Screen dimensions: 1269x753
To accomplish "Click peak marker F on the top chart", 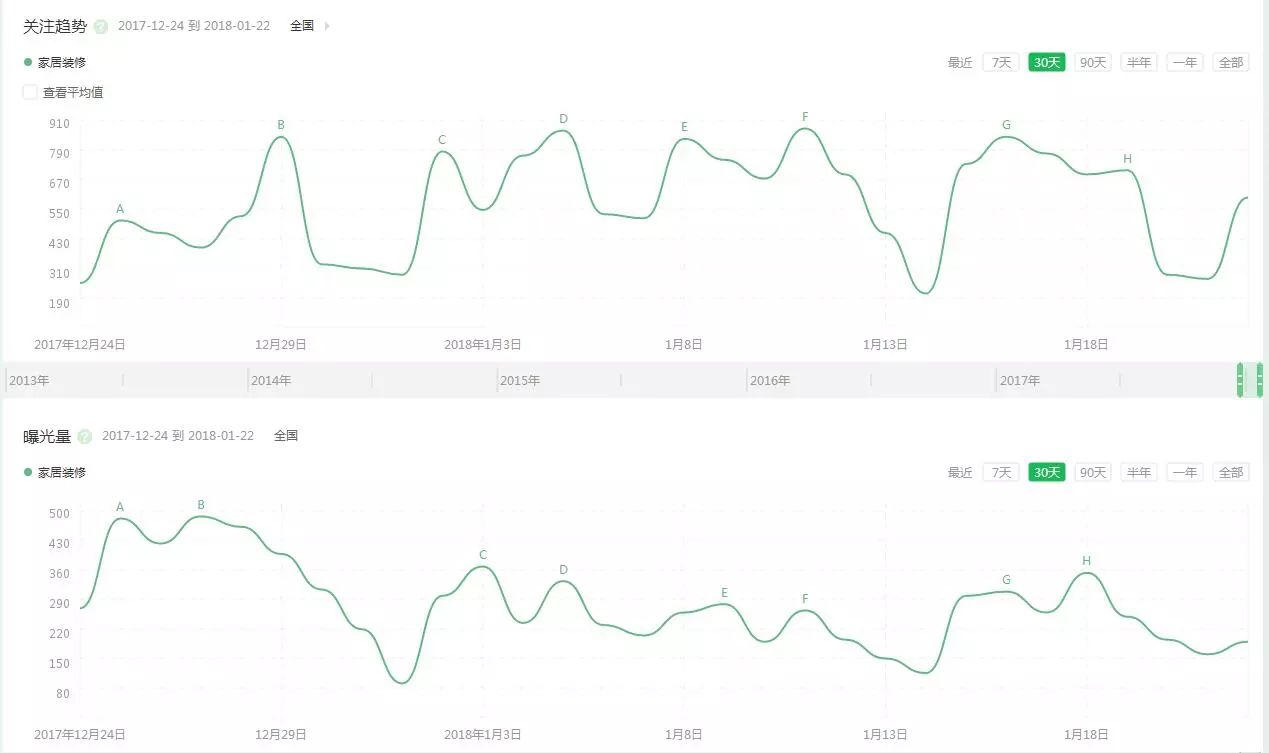I will [x=805, y=117].
